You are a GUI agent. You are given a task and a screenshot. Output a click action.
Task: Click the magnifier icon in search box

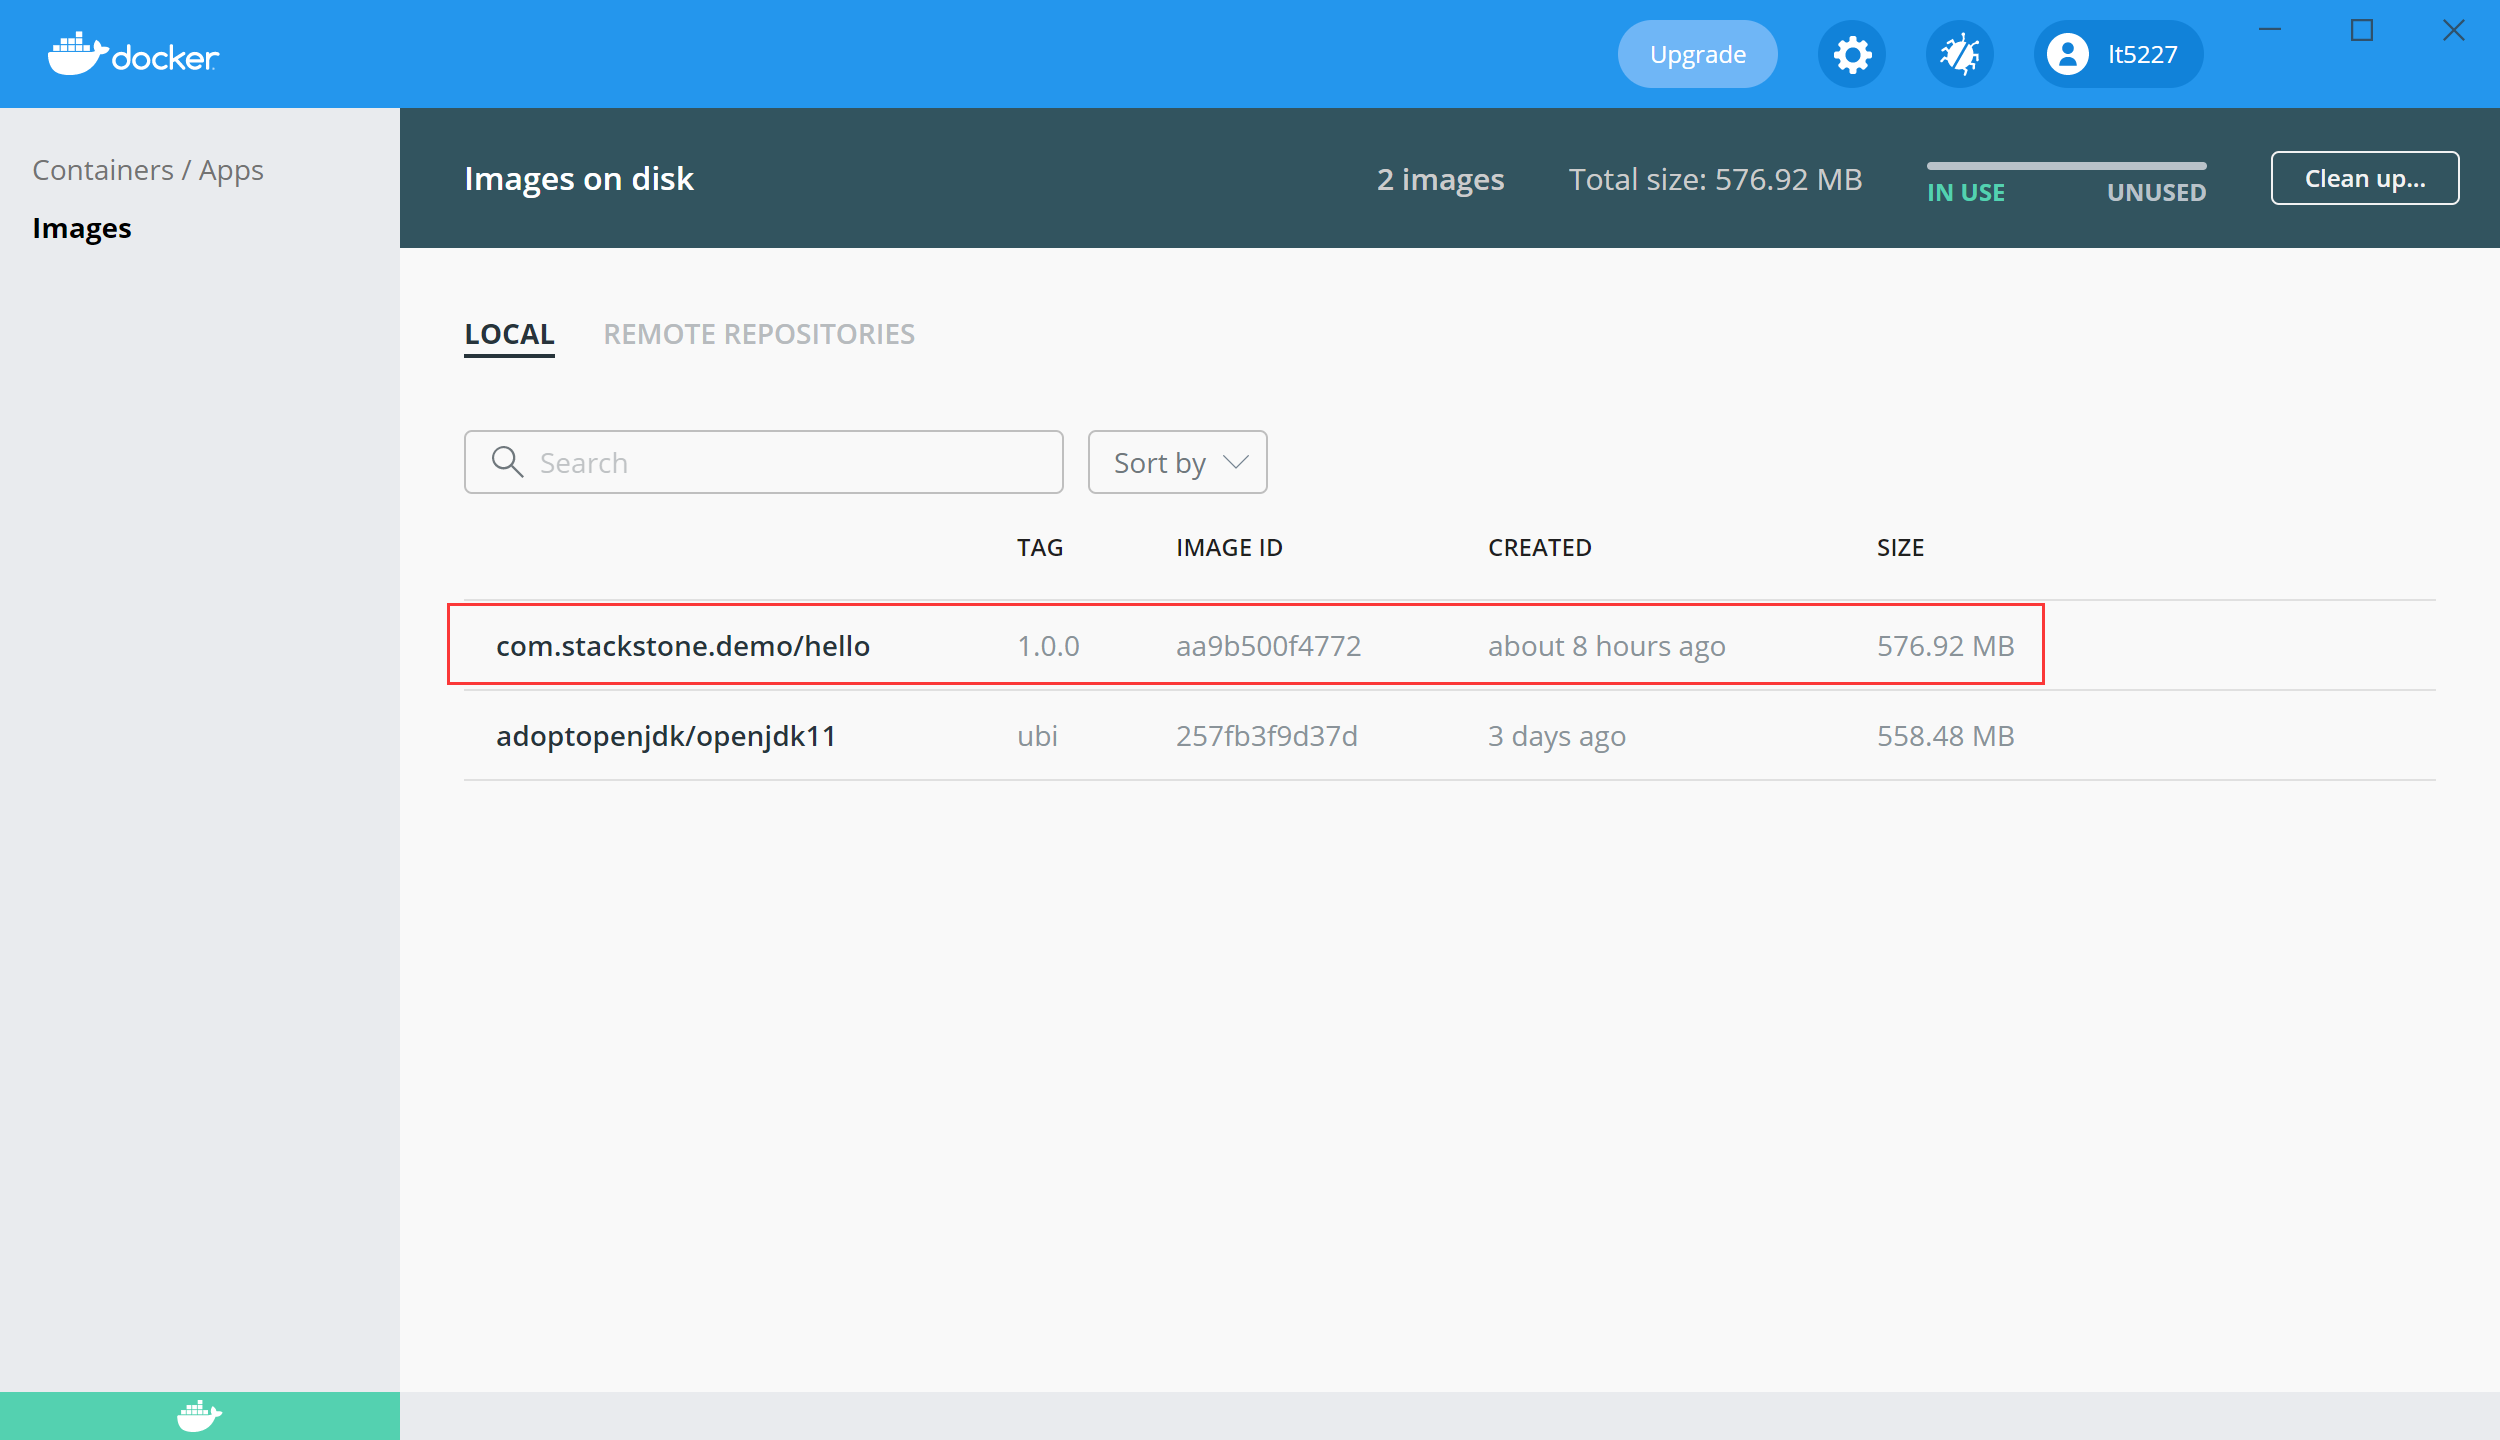pos(507,462)
